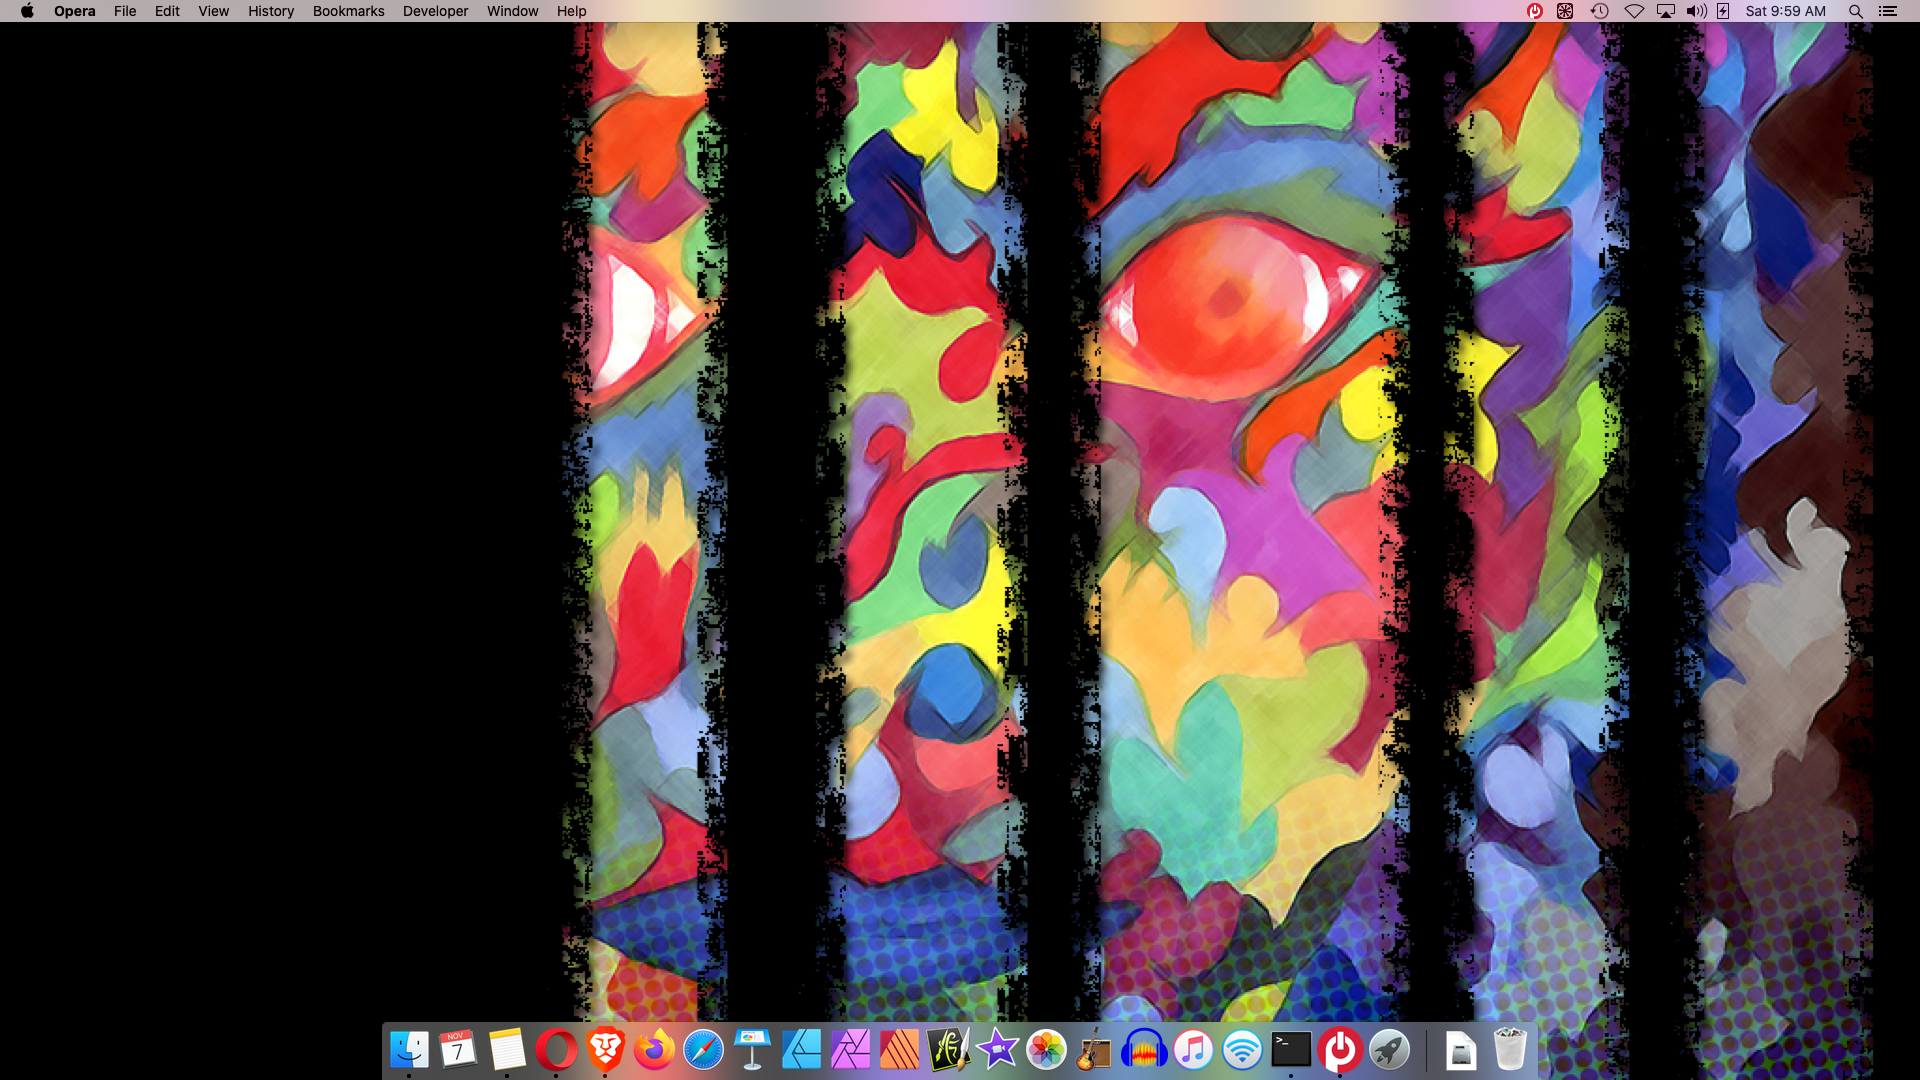Open the paintbrush script app in Dock

[x=948, y=1050]
